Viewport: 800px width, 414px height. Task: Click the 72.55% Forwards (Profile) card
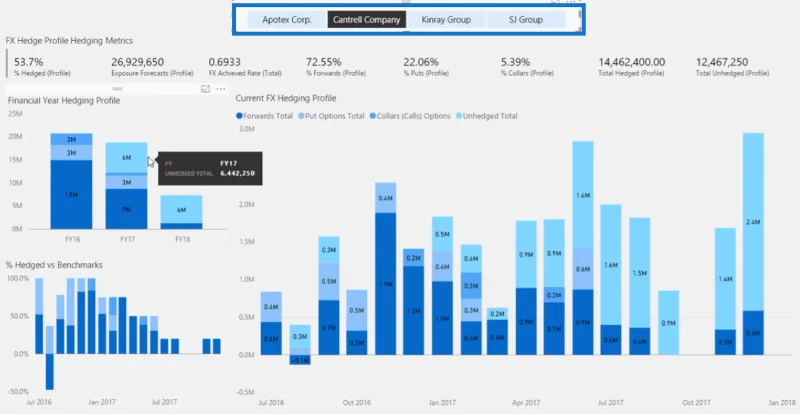point(336,67)
